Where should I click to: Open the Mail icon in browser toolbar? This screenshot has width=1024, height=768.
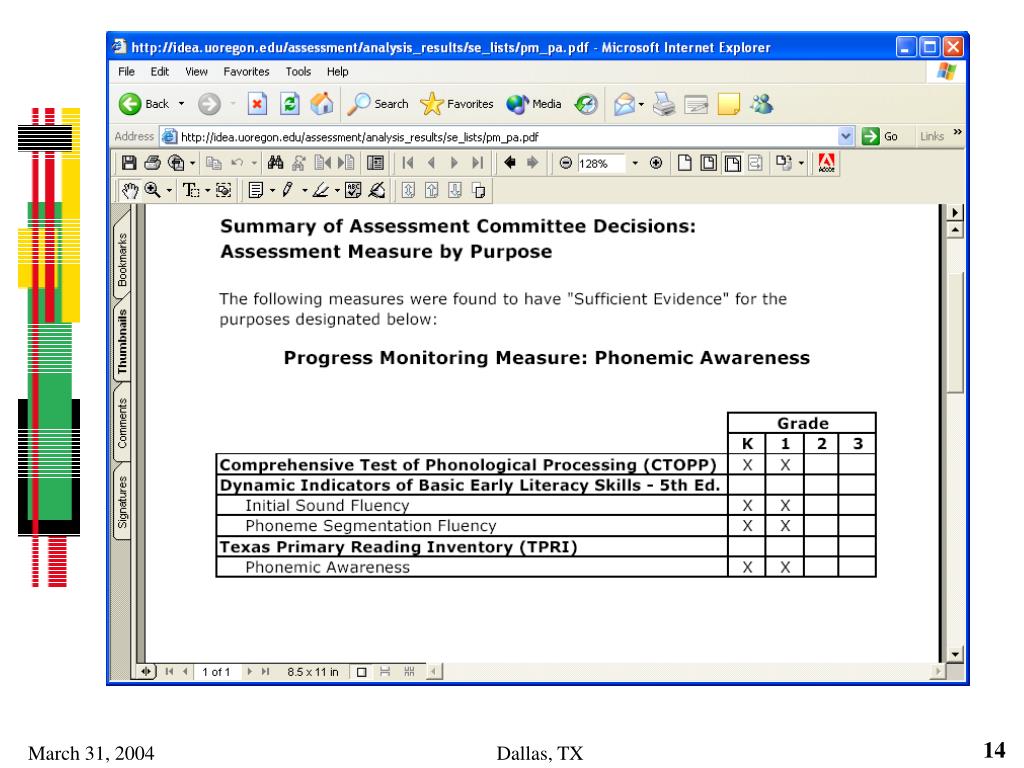click(x=624, y=104)
